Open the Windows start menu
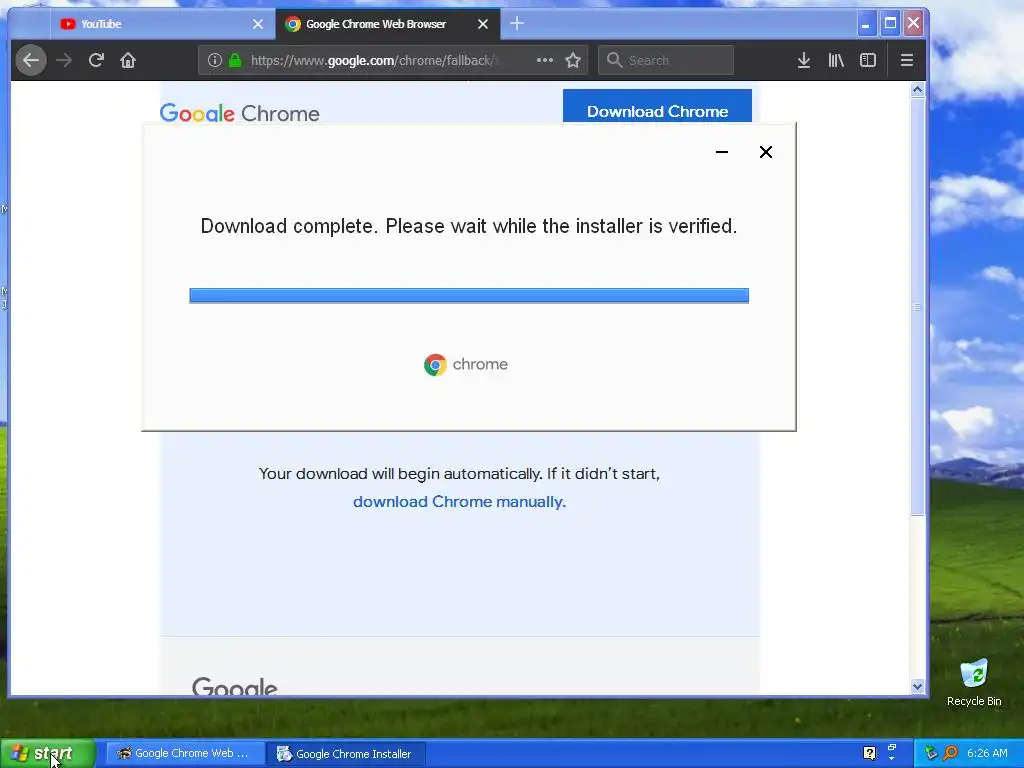 click(x=48, y=754)
